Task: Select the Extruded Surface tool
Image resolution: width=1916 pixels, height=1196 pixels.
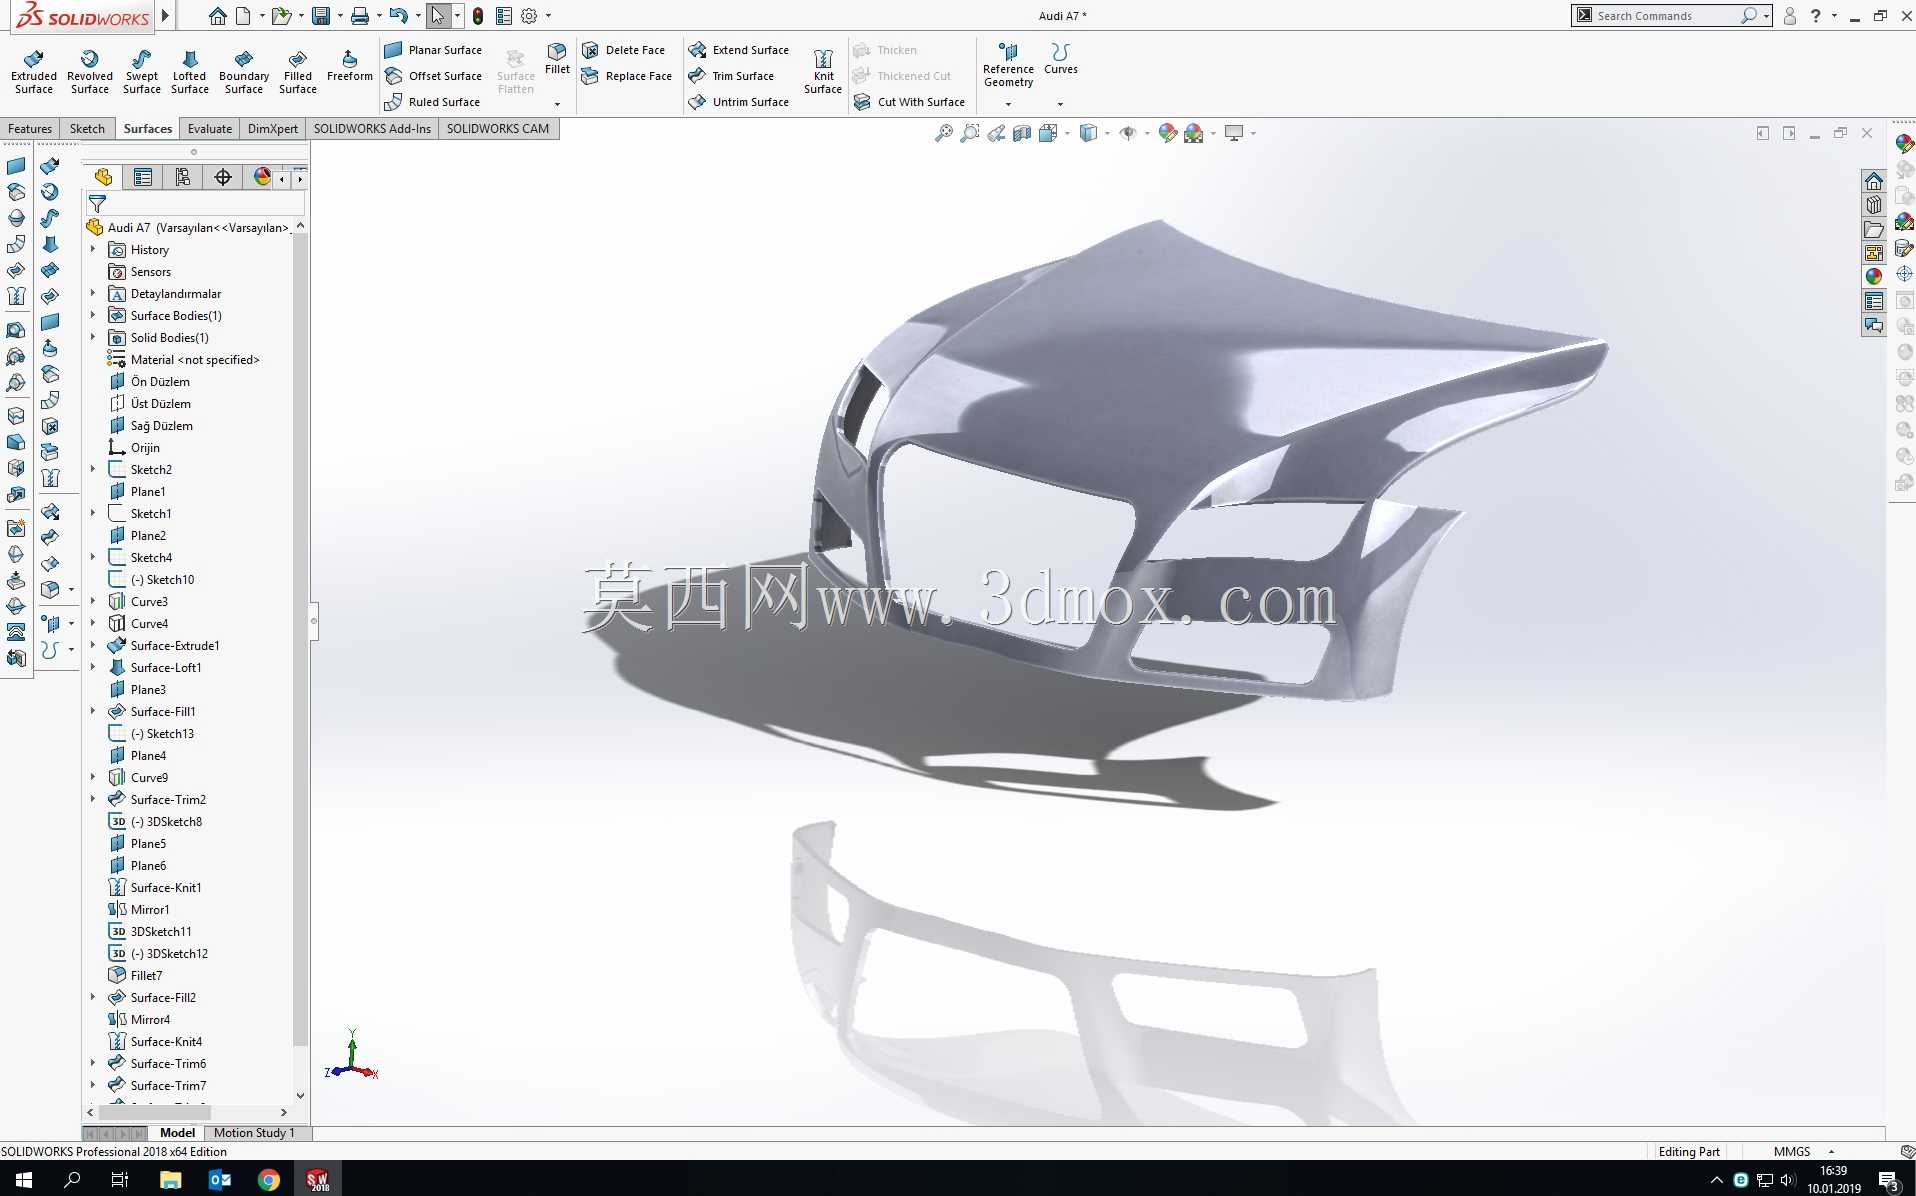Action: pos(34,72)
